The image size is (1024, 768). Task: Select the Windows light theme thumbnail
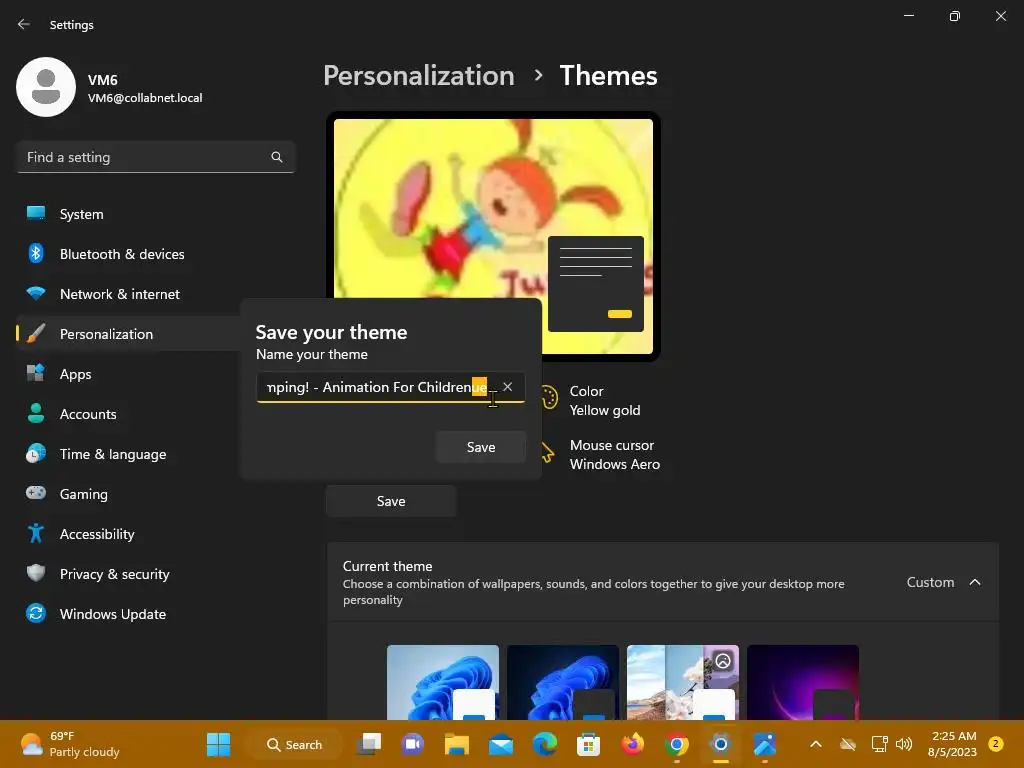443,682
